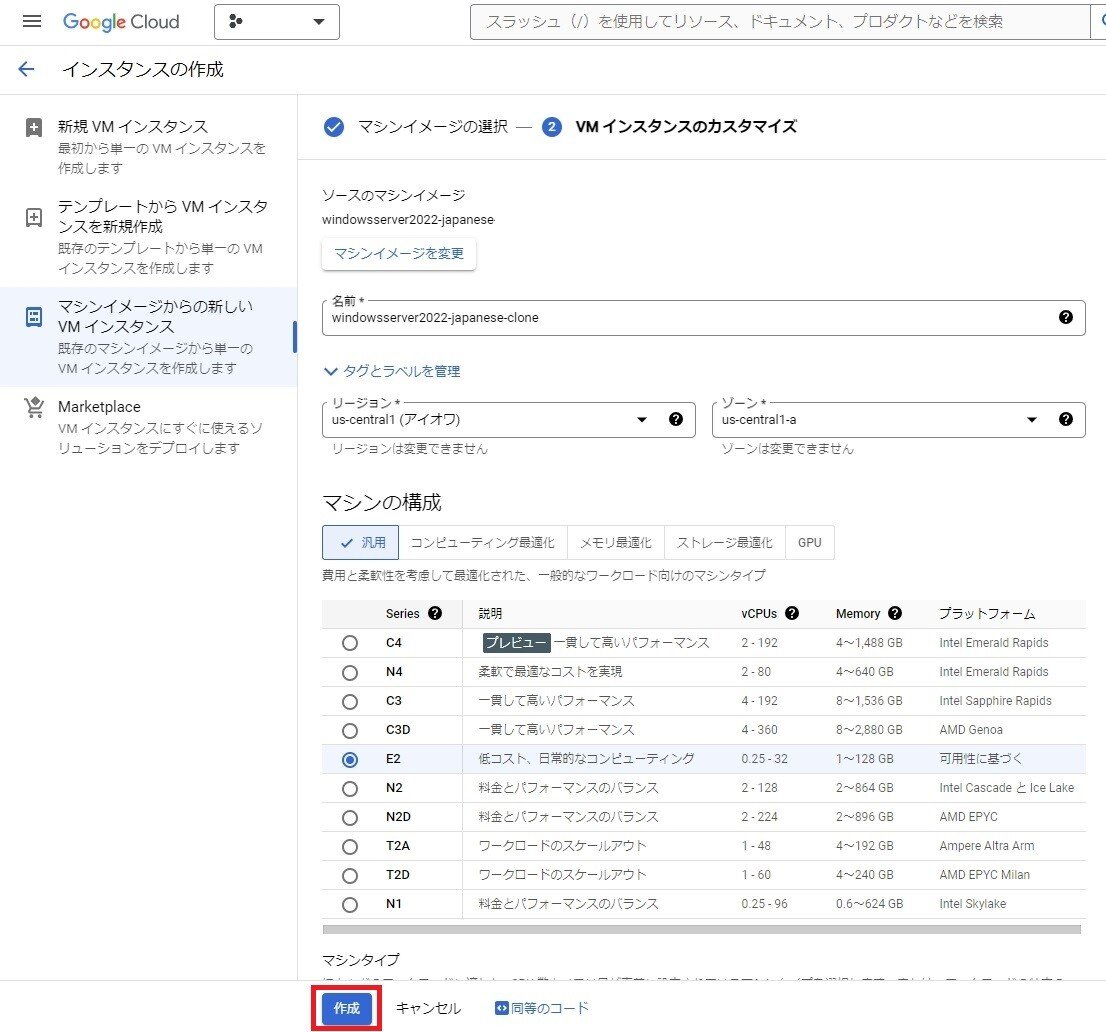This screenshot has height=1032, width=1106.
Task: Open help for the zone field
Action: (x=1066, y=420)
